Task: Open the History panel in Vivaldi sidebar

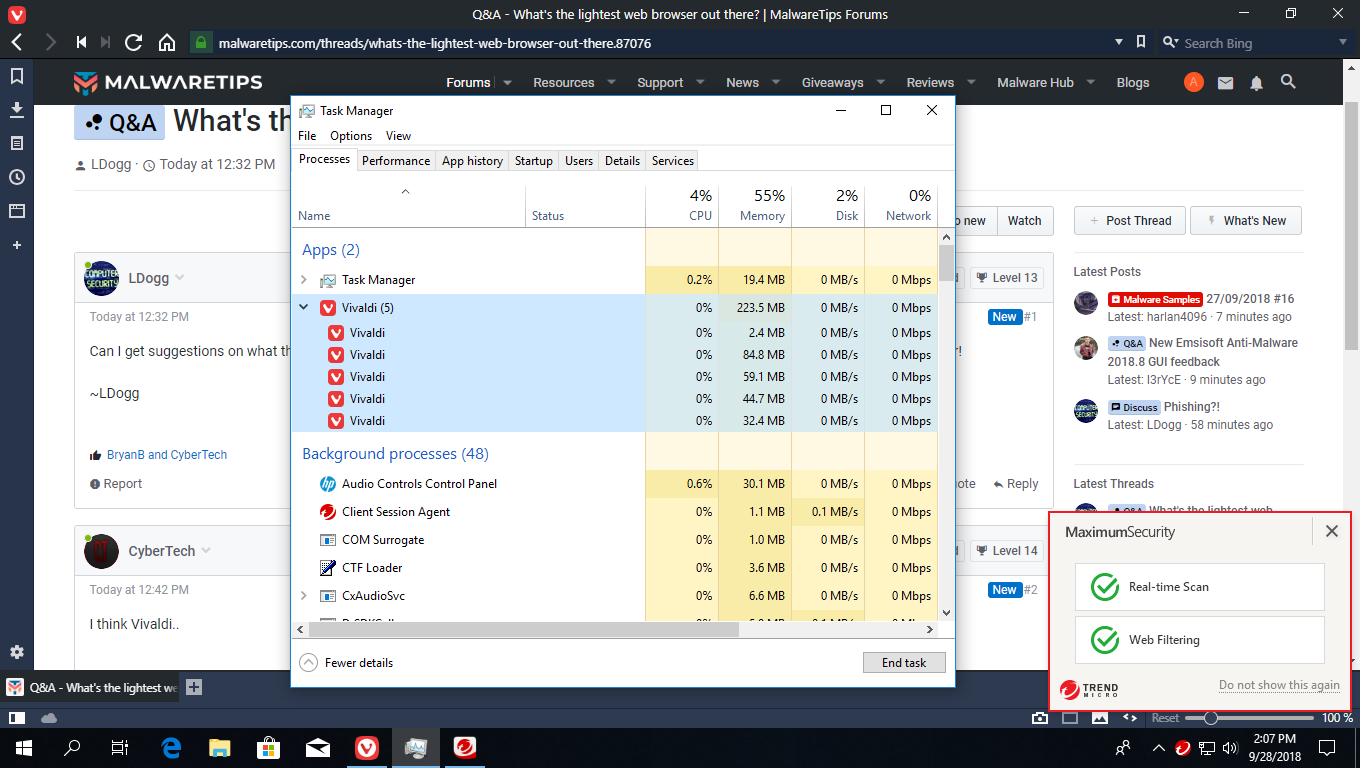Action: [17, 177]
